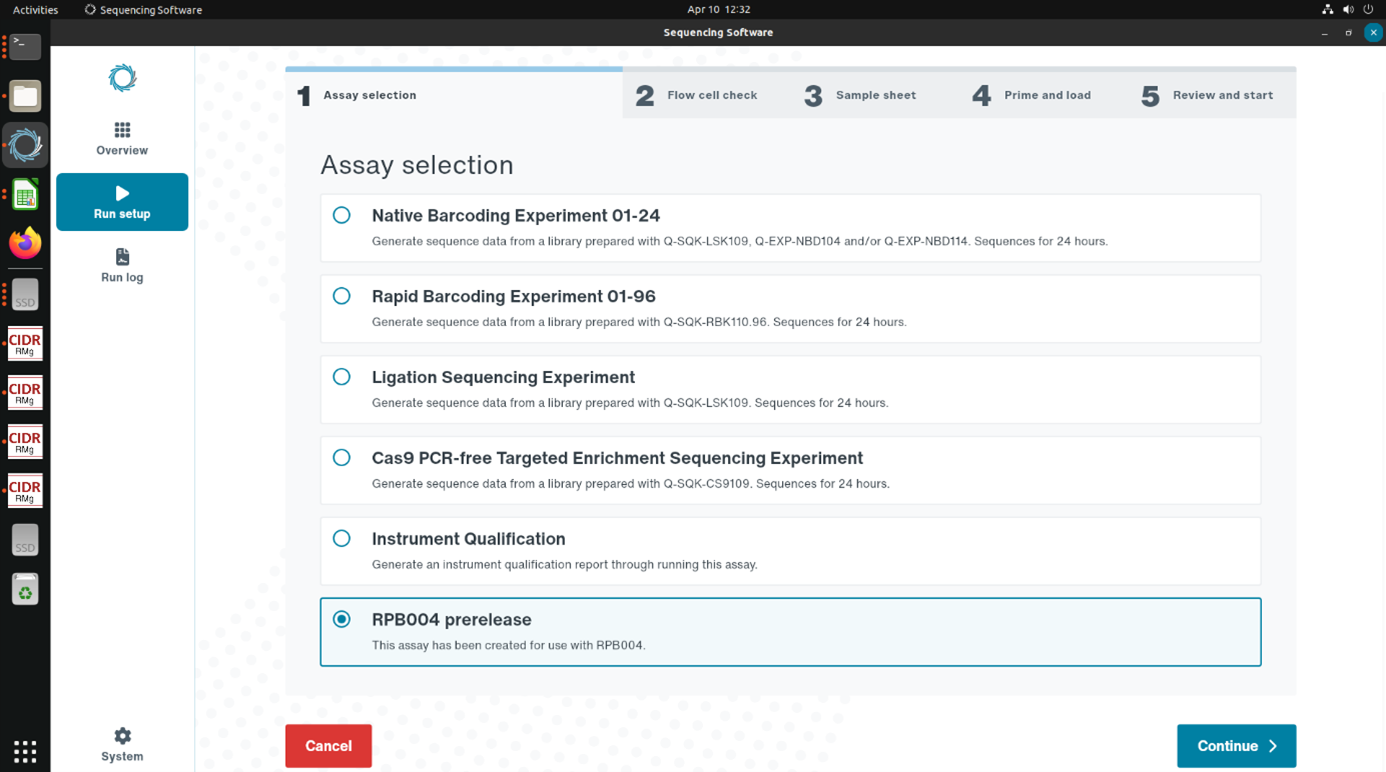Click the Run setup play icon
The height and width of the screenshot is (772, 1386).
pos(122,193)
